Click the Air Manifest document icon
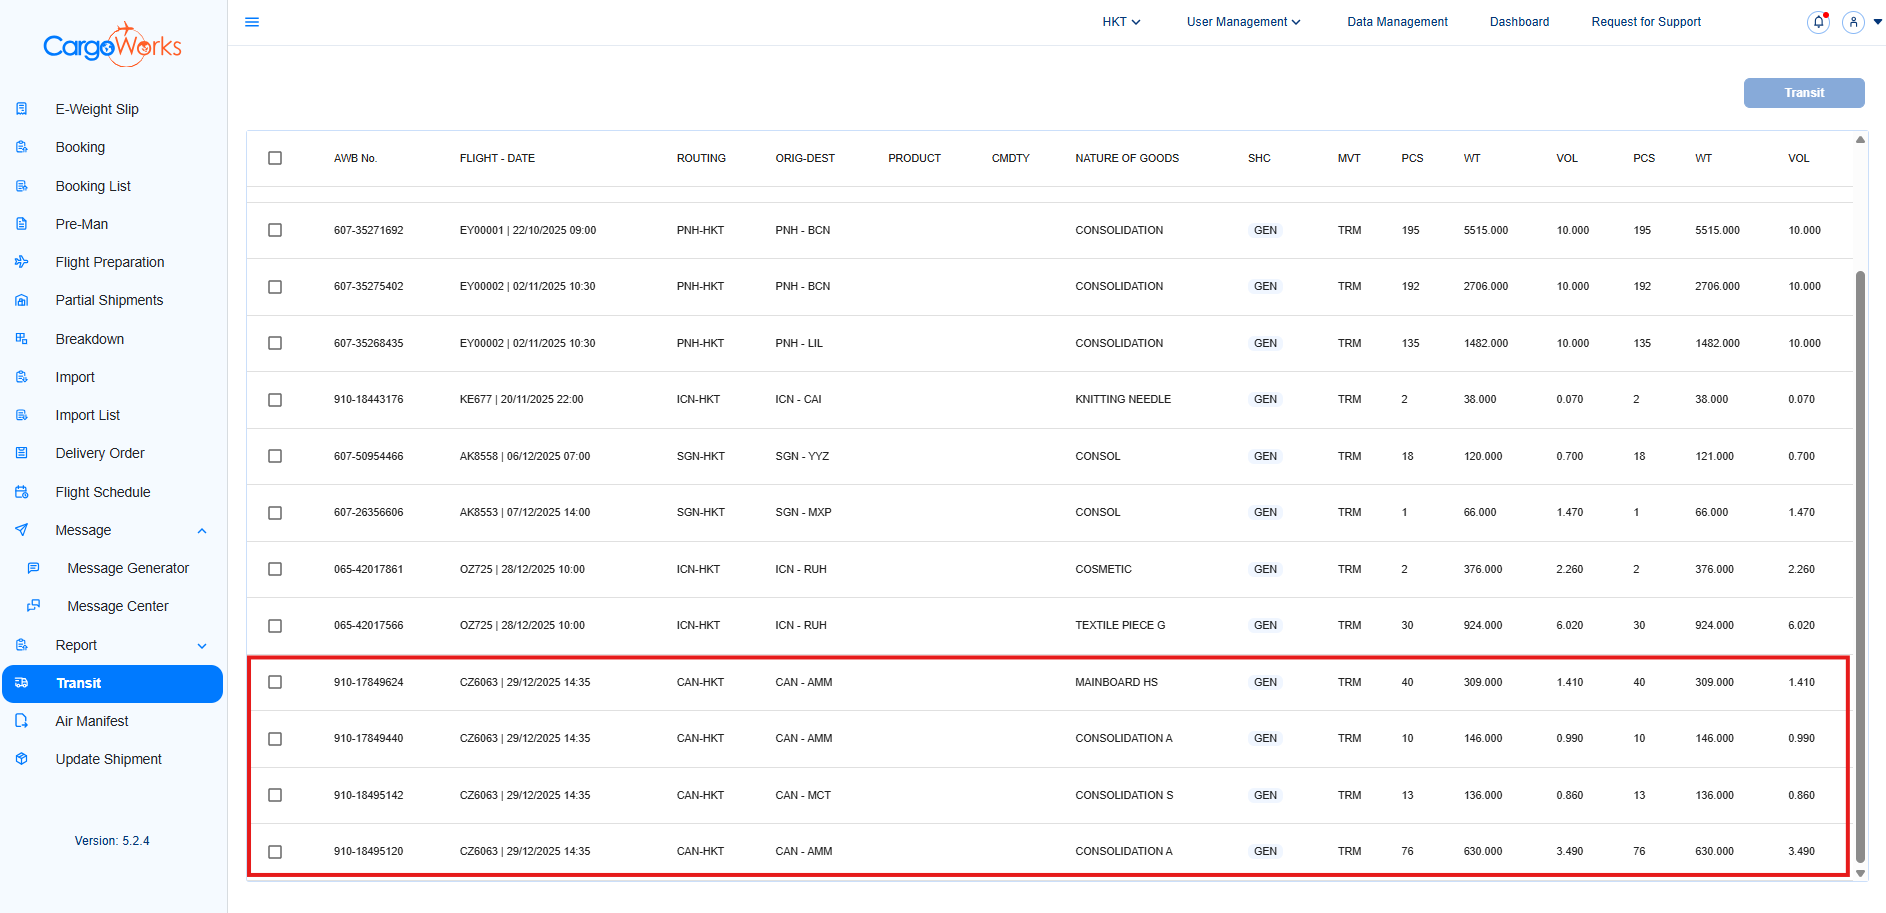 coord(22,721)
